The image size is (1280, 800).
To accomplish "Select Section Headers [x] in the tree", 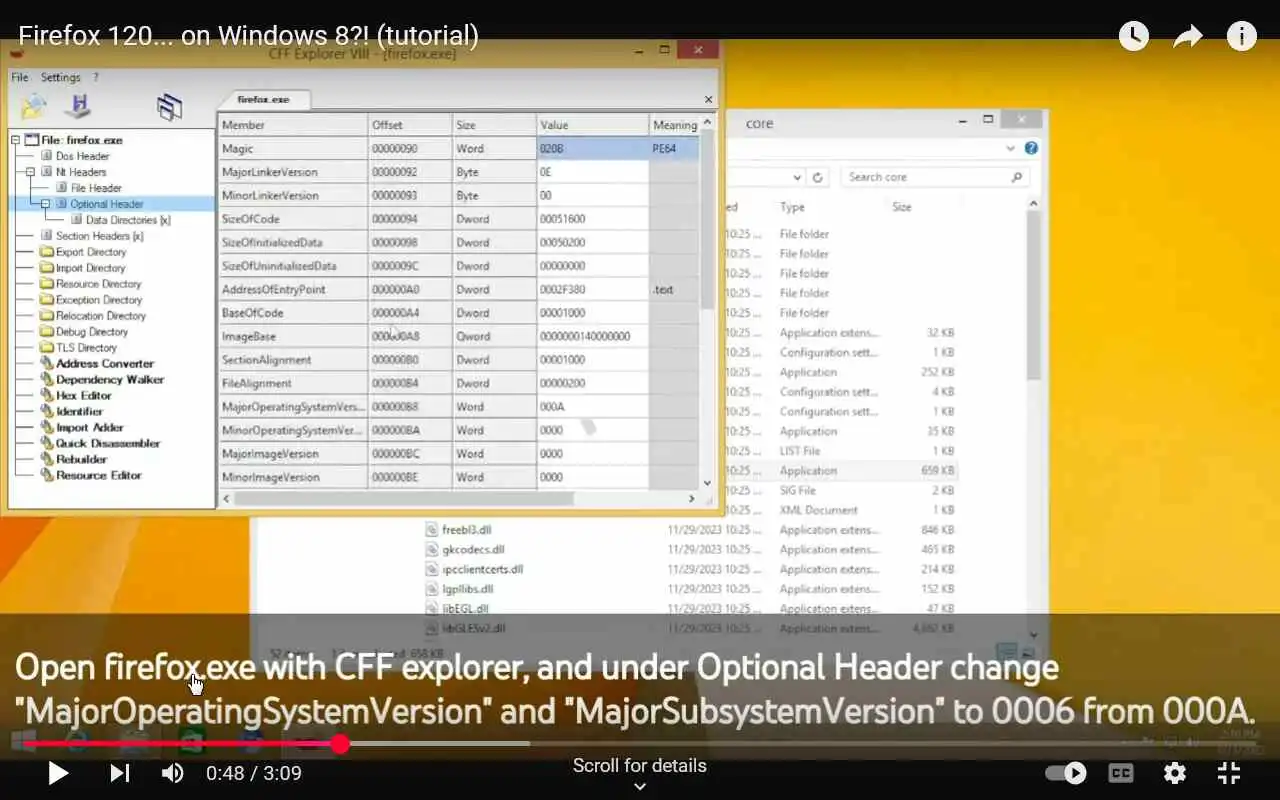I will [x=99, y=236].
